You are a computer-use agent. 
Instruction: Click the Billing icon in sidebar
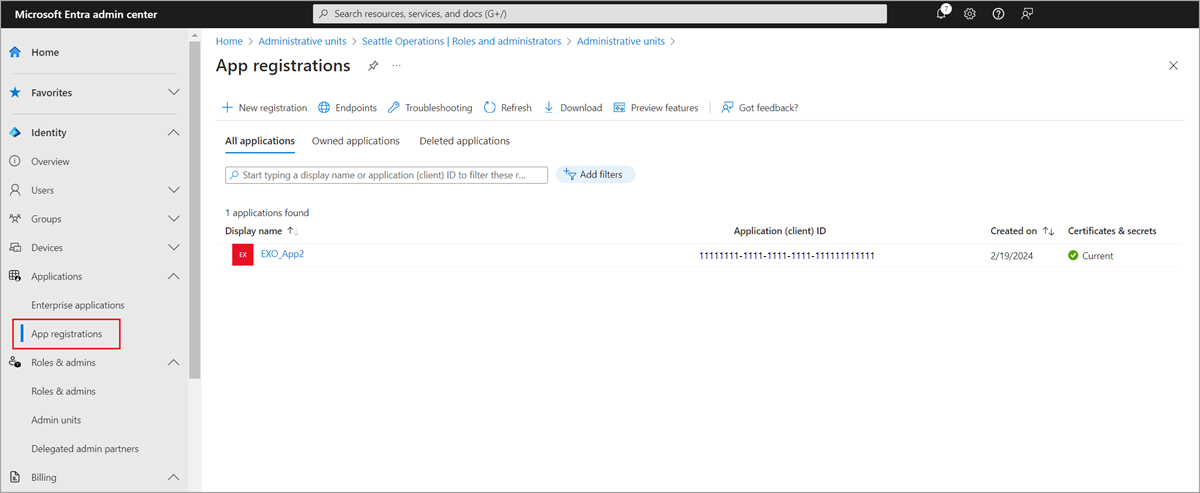pos(15,477)
